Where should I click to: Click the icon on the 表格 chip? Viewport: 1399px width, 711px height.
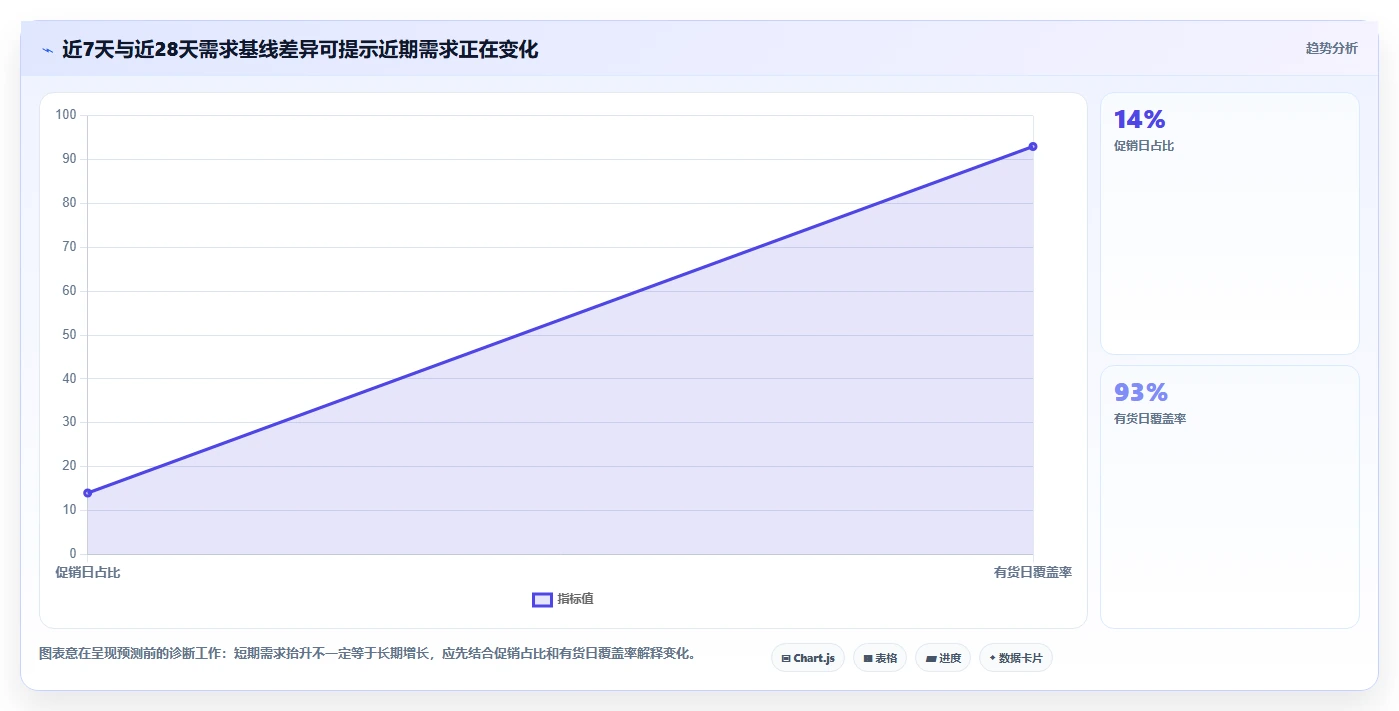tap(868, 658)
